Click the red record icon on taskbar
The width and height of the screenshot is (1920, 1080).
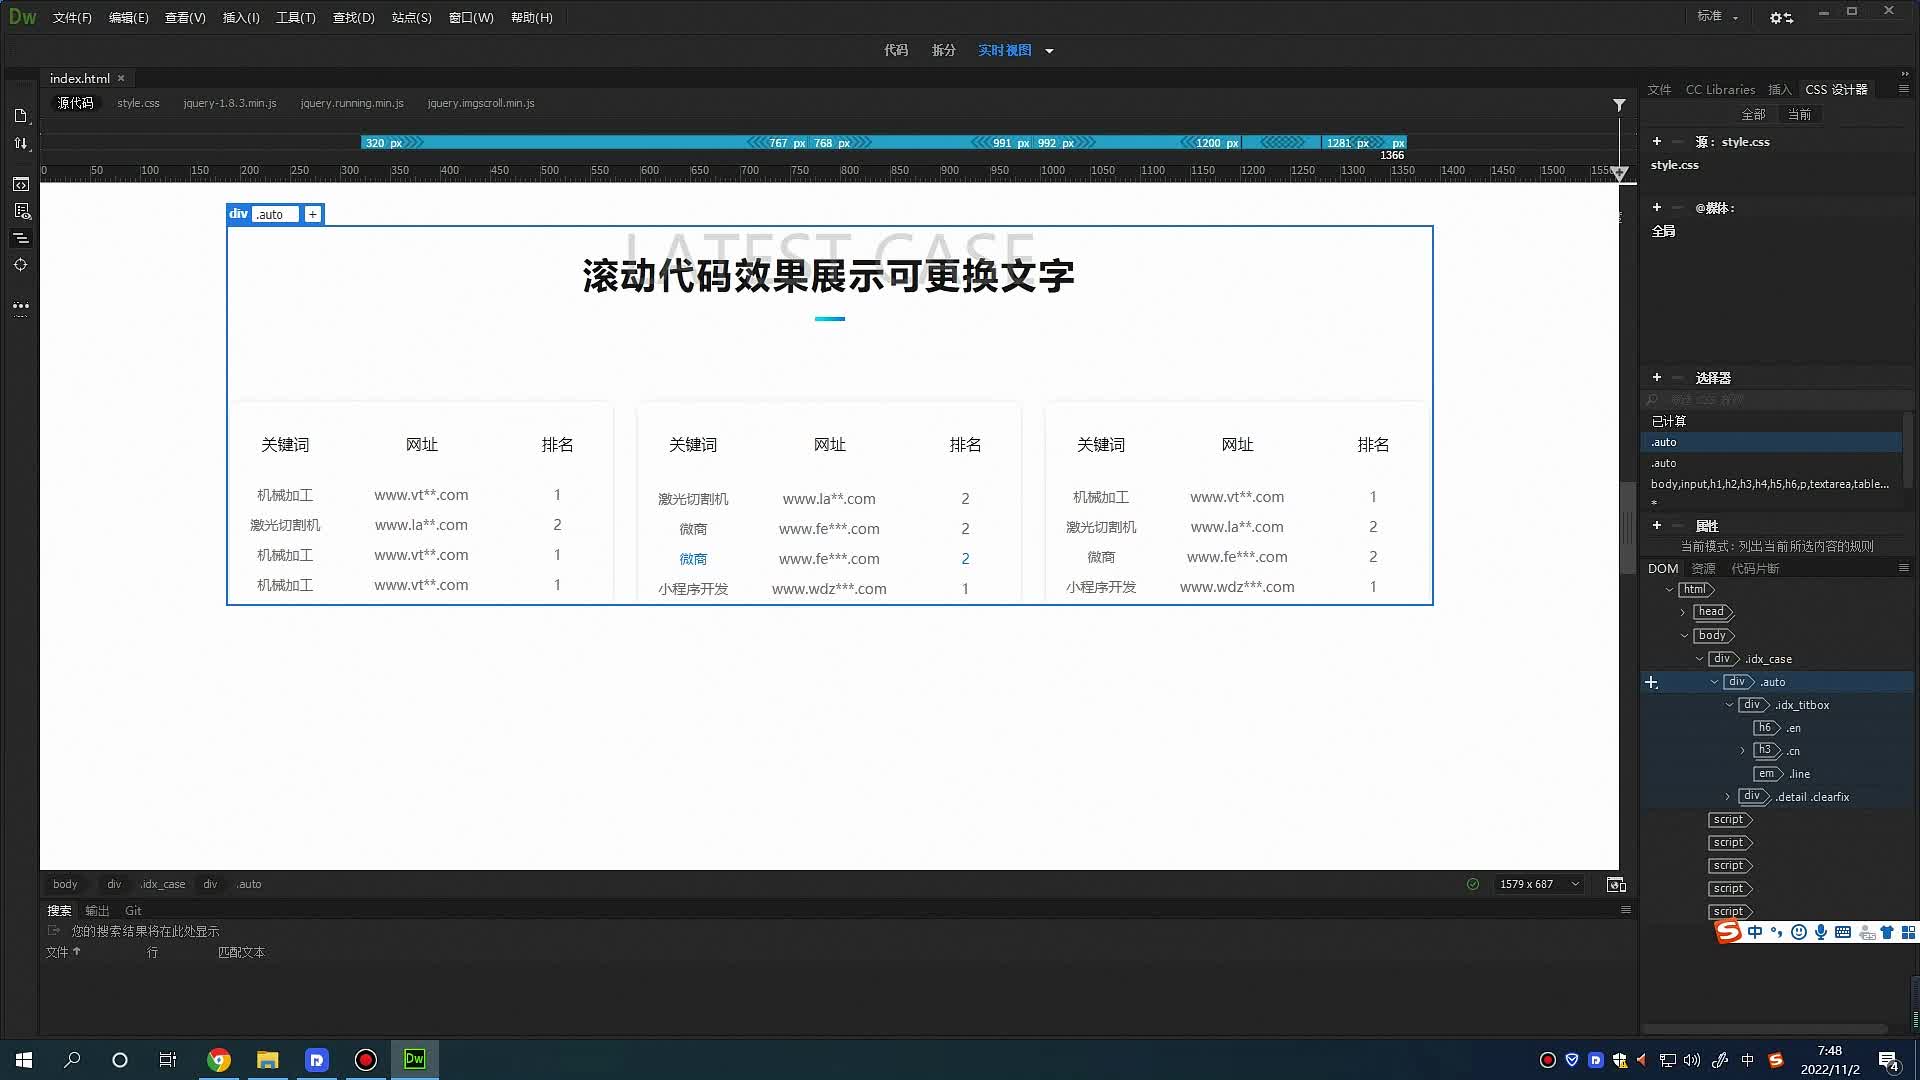[366, 1059]
